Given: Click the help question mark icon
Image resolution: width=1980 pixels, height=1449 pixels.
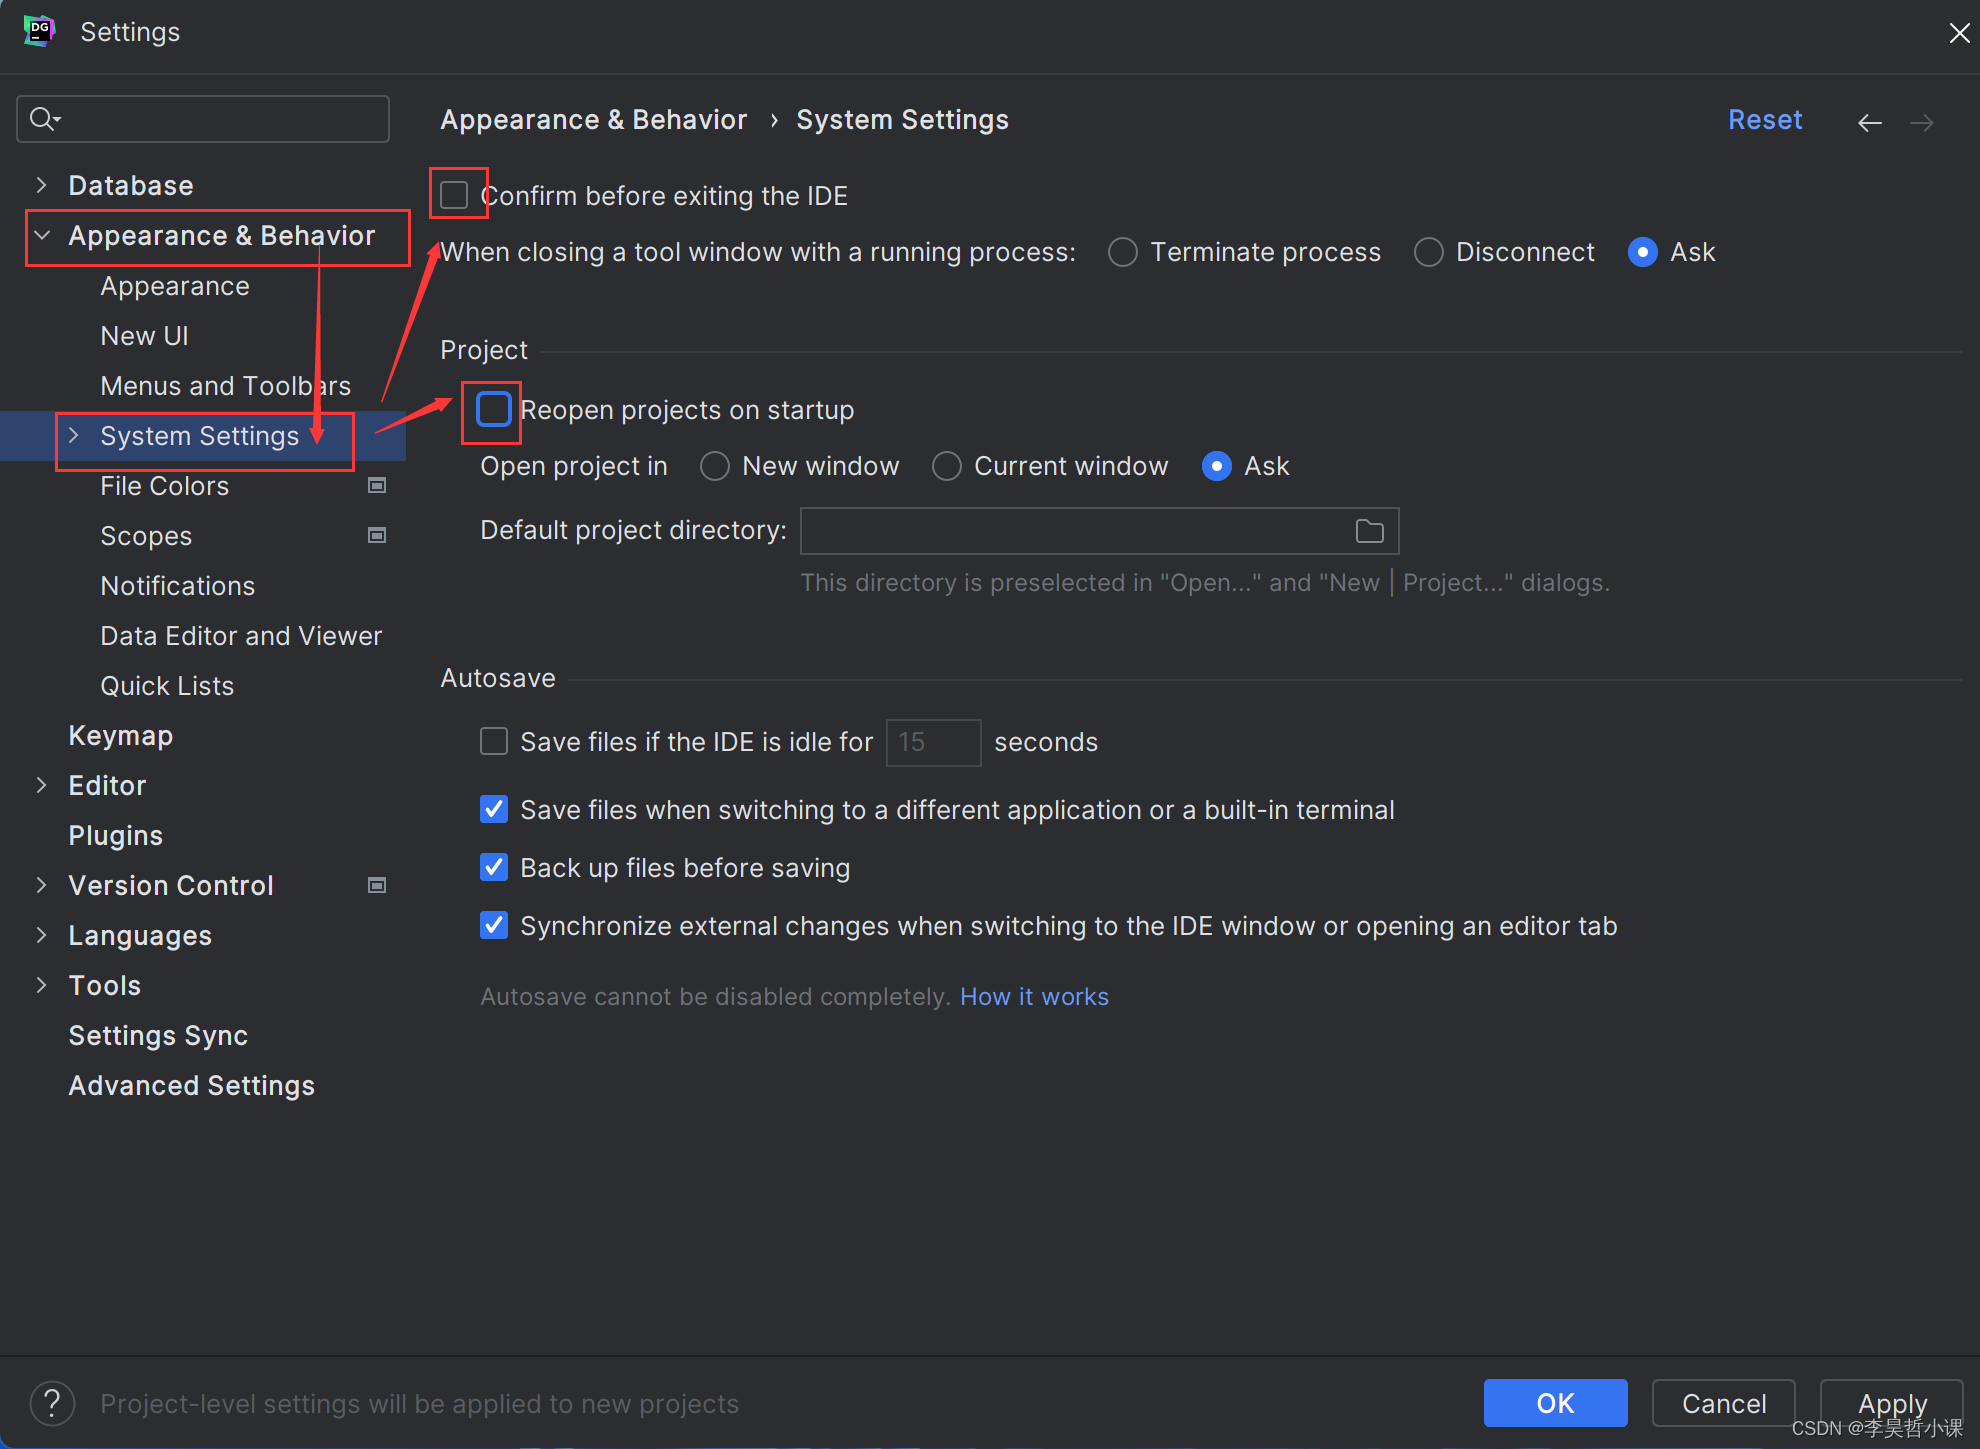Looking at the screenshot, I should coord(52,1403).
